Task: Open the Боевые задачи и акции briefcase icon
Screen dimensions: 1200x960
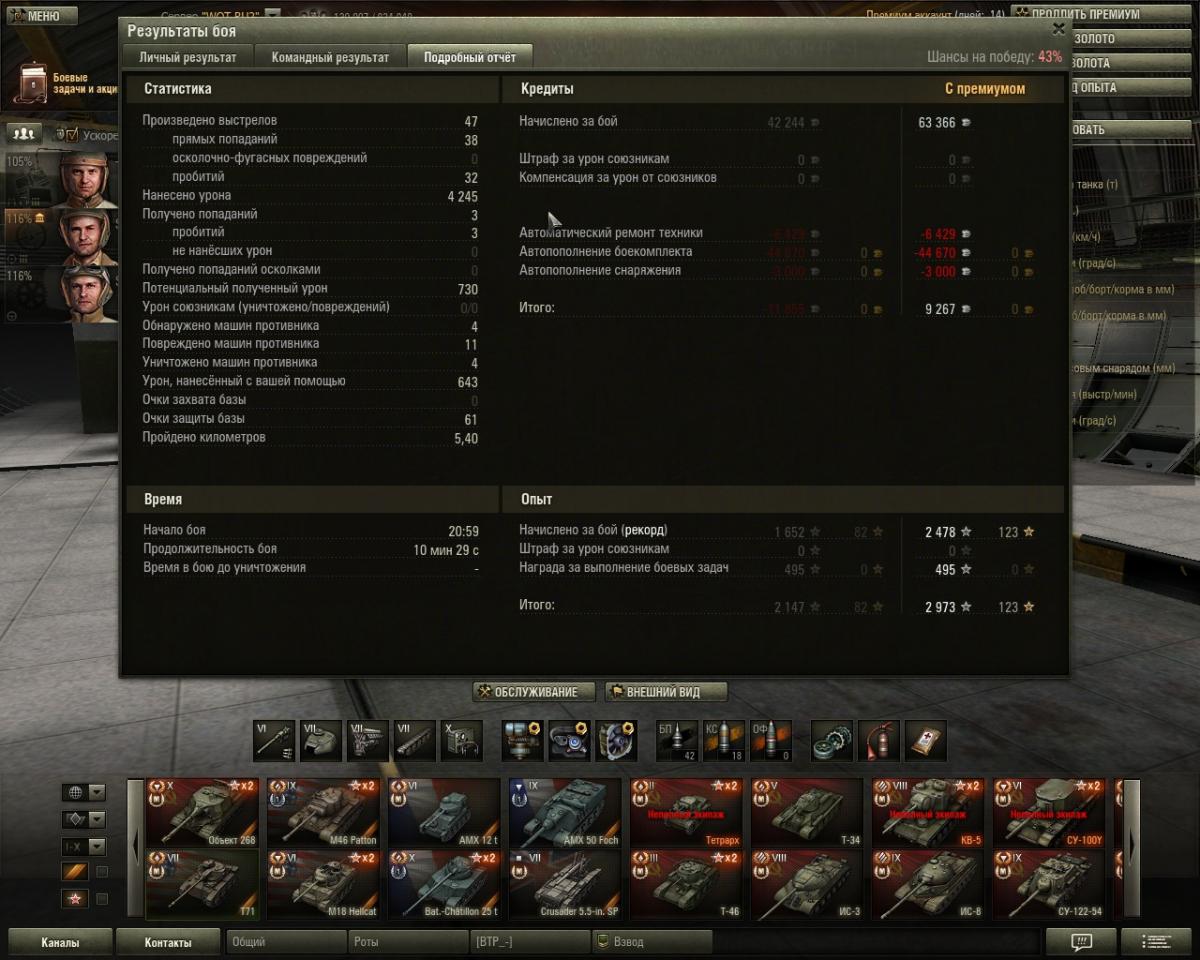Action: click(x=33, y=85)
